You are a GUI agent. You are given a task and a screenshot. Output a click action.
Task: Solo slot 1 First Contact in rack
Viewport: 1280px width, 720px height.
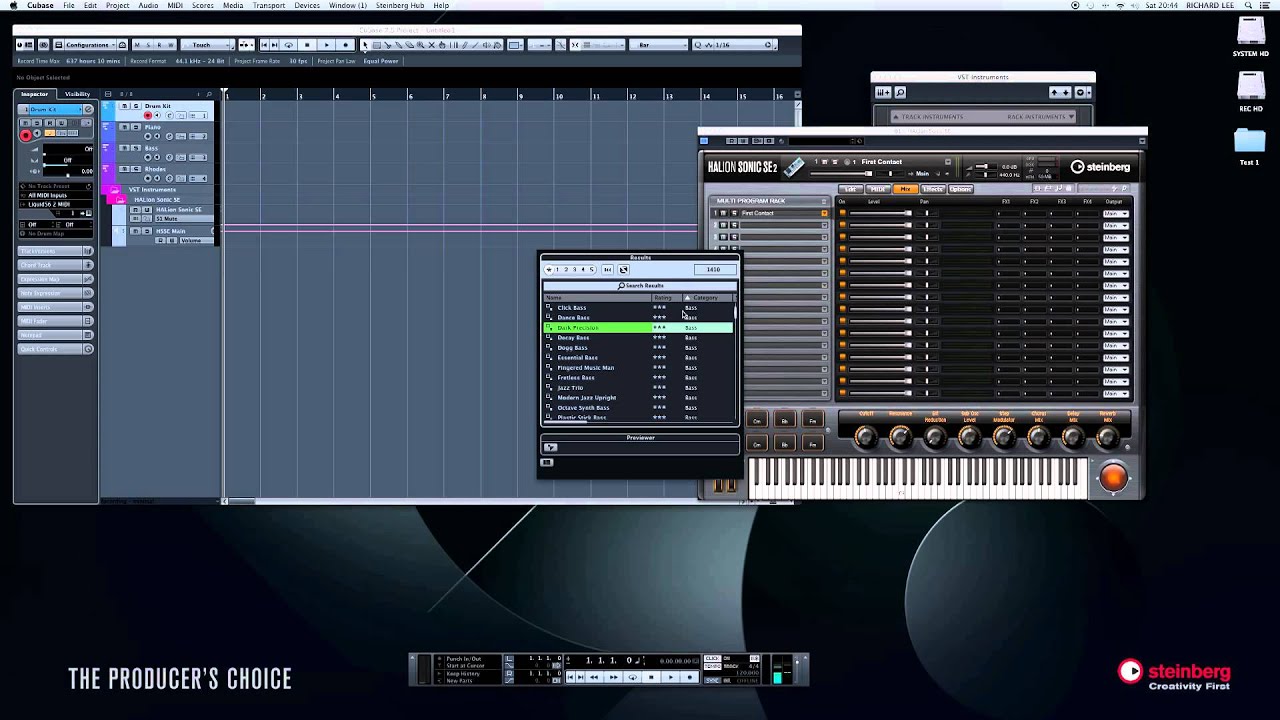click(x=733, y=213)
